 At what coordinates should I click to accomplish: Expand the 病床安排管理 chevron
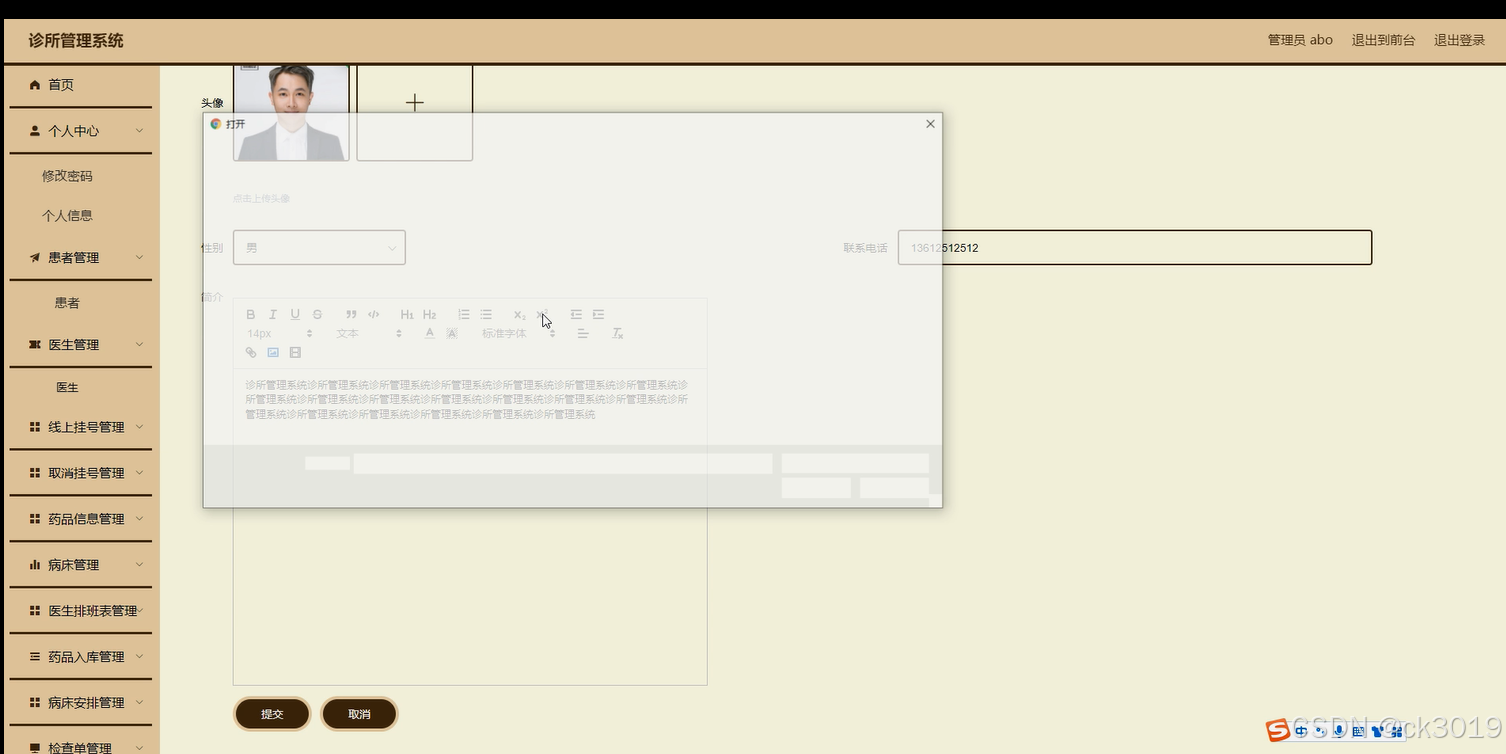tap(139, 703)
